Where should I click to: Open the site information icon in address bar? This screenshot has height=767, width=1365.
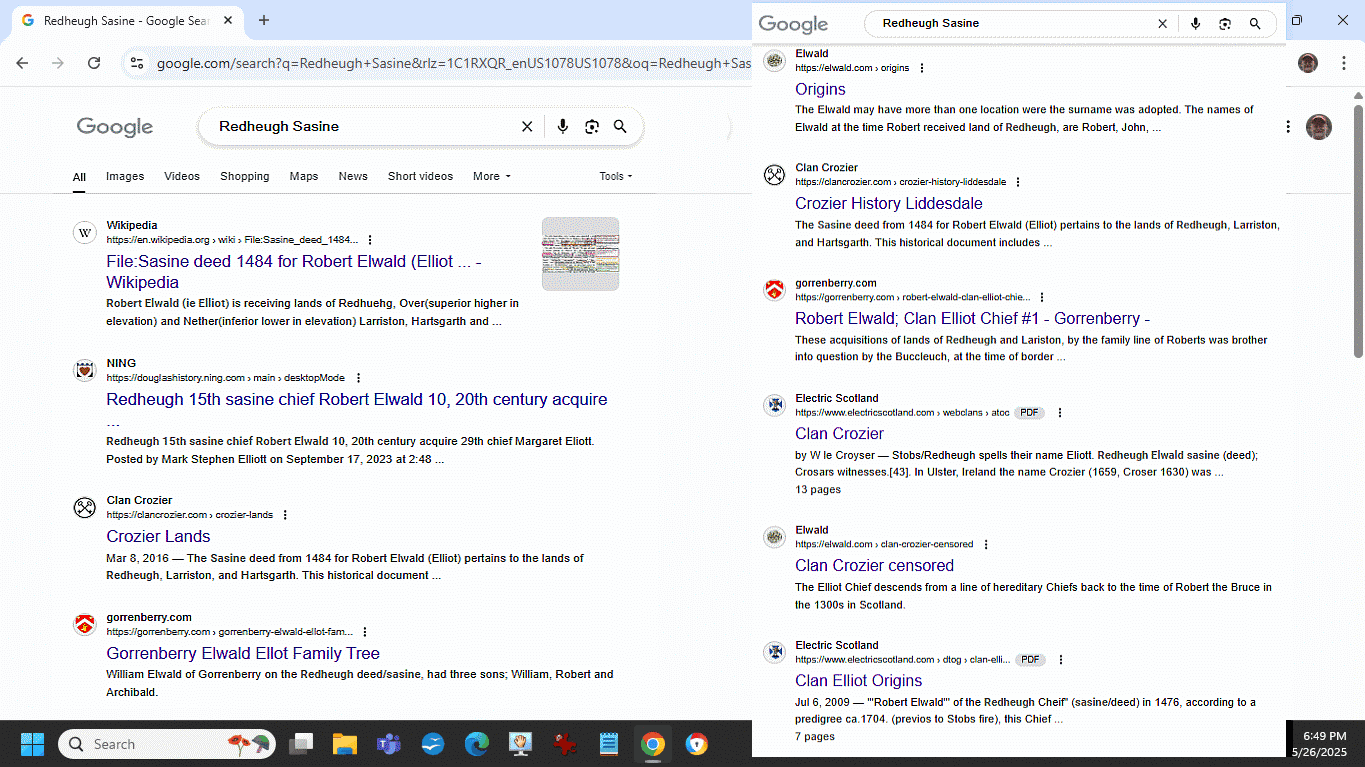point(137,63)
